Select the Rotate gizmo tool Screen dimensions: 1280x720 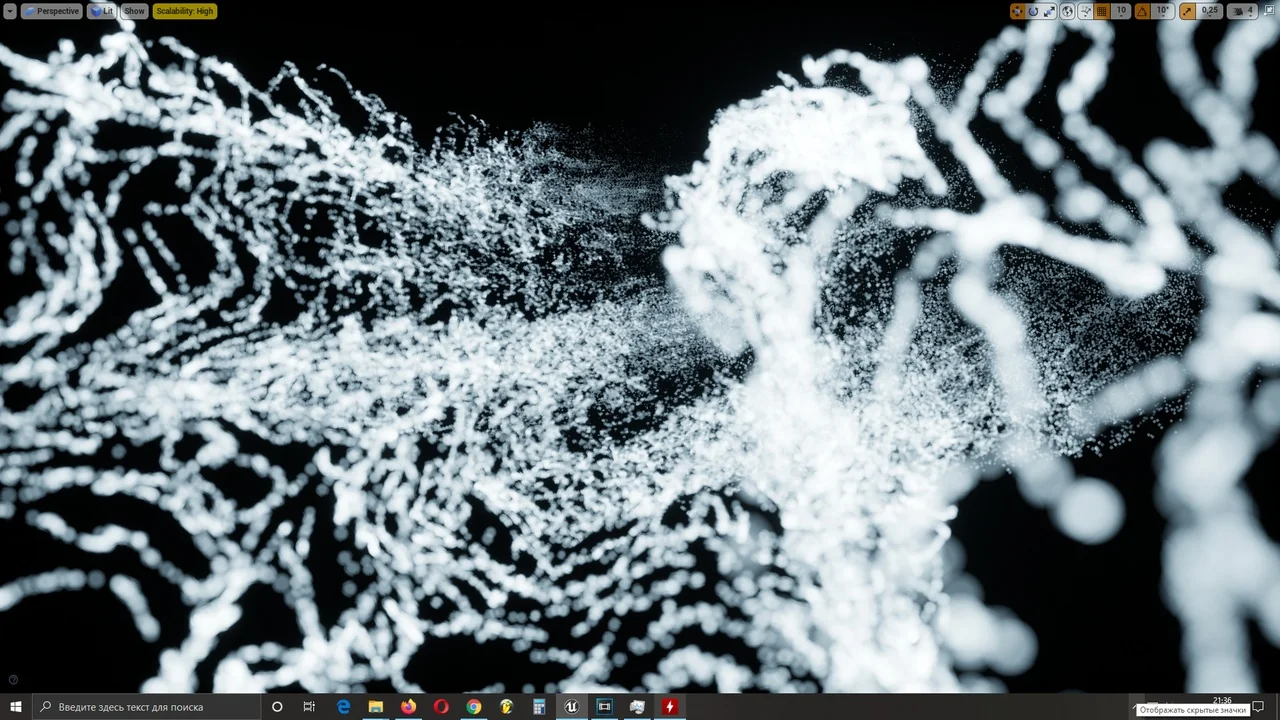click(1033, 11)
